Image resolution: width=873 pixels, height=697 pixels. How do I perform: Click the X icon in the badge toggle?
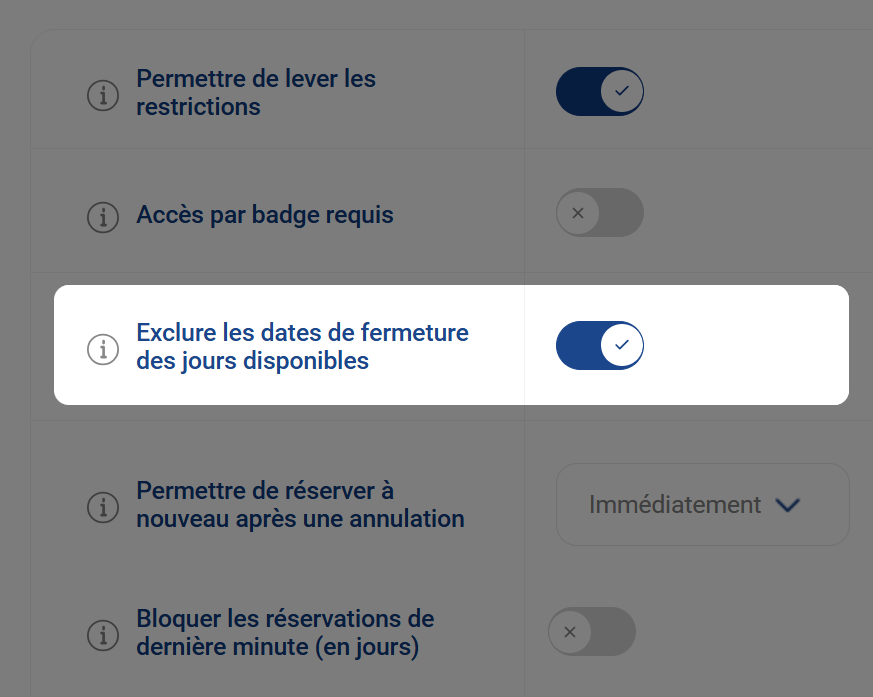tap(578, 212)
